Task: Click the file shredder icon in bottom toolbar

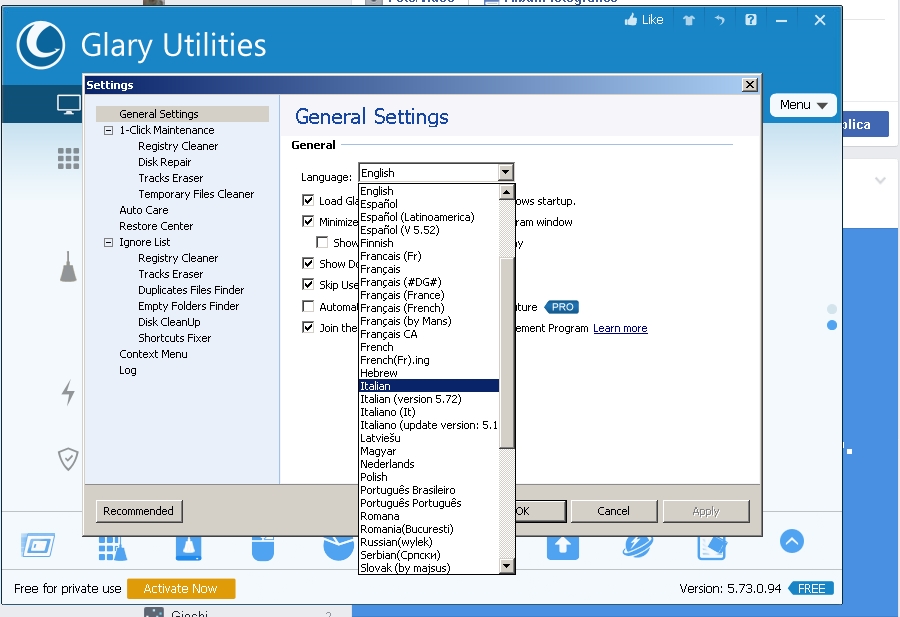Action: (712, 548)
